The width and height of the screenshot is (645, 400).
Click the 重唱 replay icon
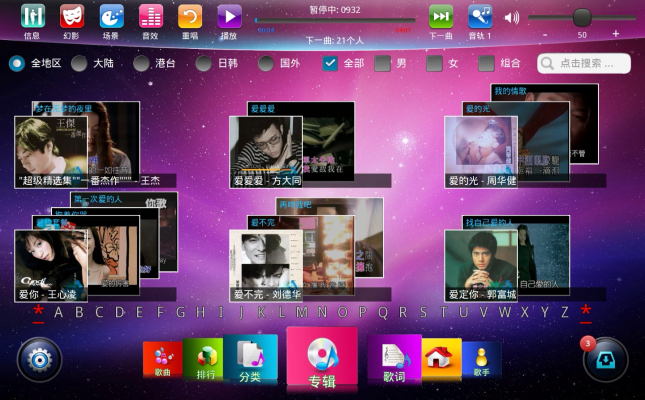tap(190, 16)
